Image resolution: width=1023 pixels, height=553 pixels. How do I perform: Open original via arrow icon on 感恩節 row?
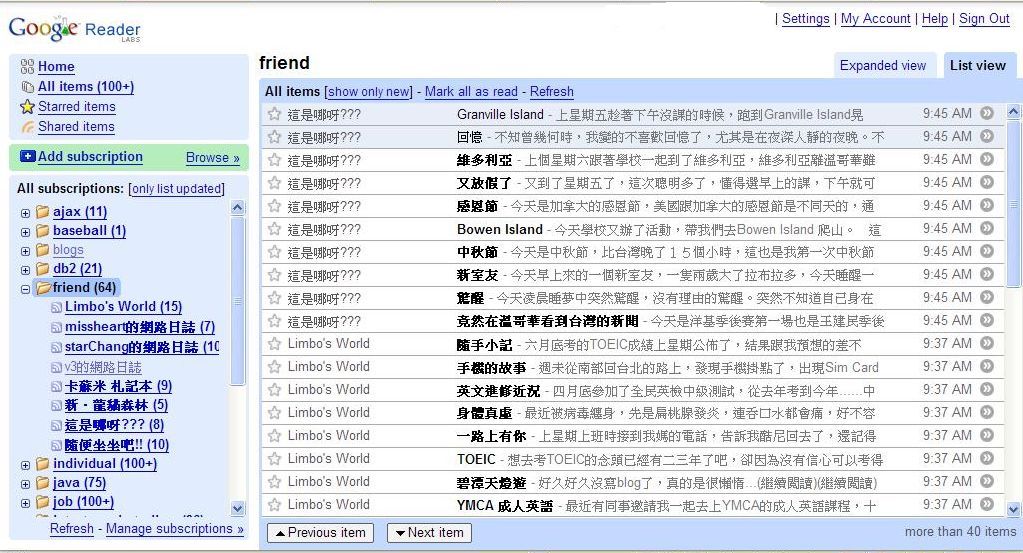[x=986, y=205]
